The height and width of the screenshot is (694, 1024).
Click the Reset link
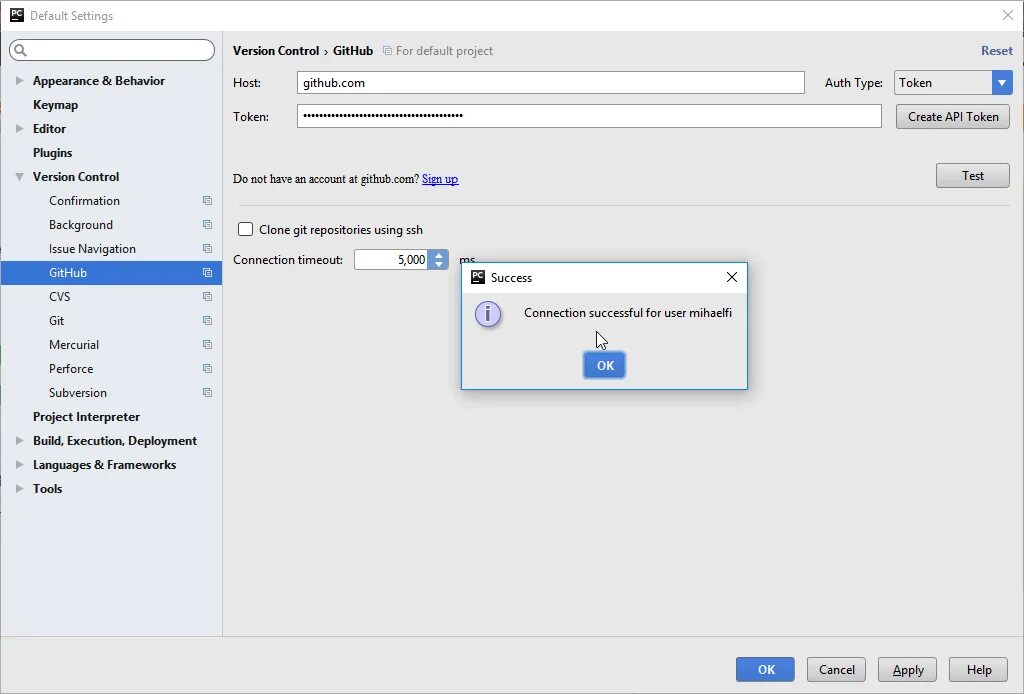coord(997,50)
